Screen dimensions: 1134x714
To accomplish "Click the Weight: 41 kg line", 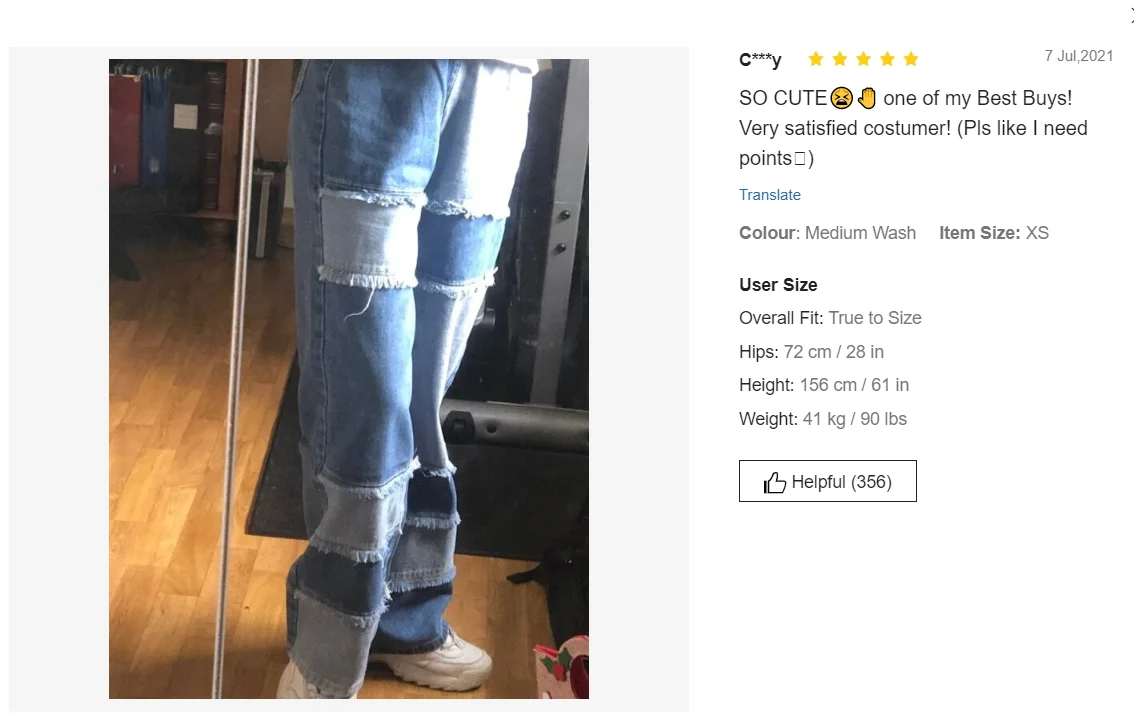I will pos(823,419).
